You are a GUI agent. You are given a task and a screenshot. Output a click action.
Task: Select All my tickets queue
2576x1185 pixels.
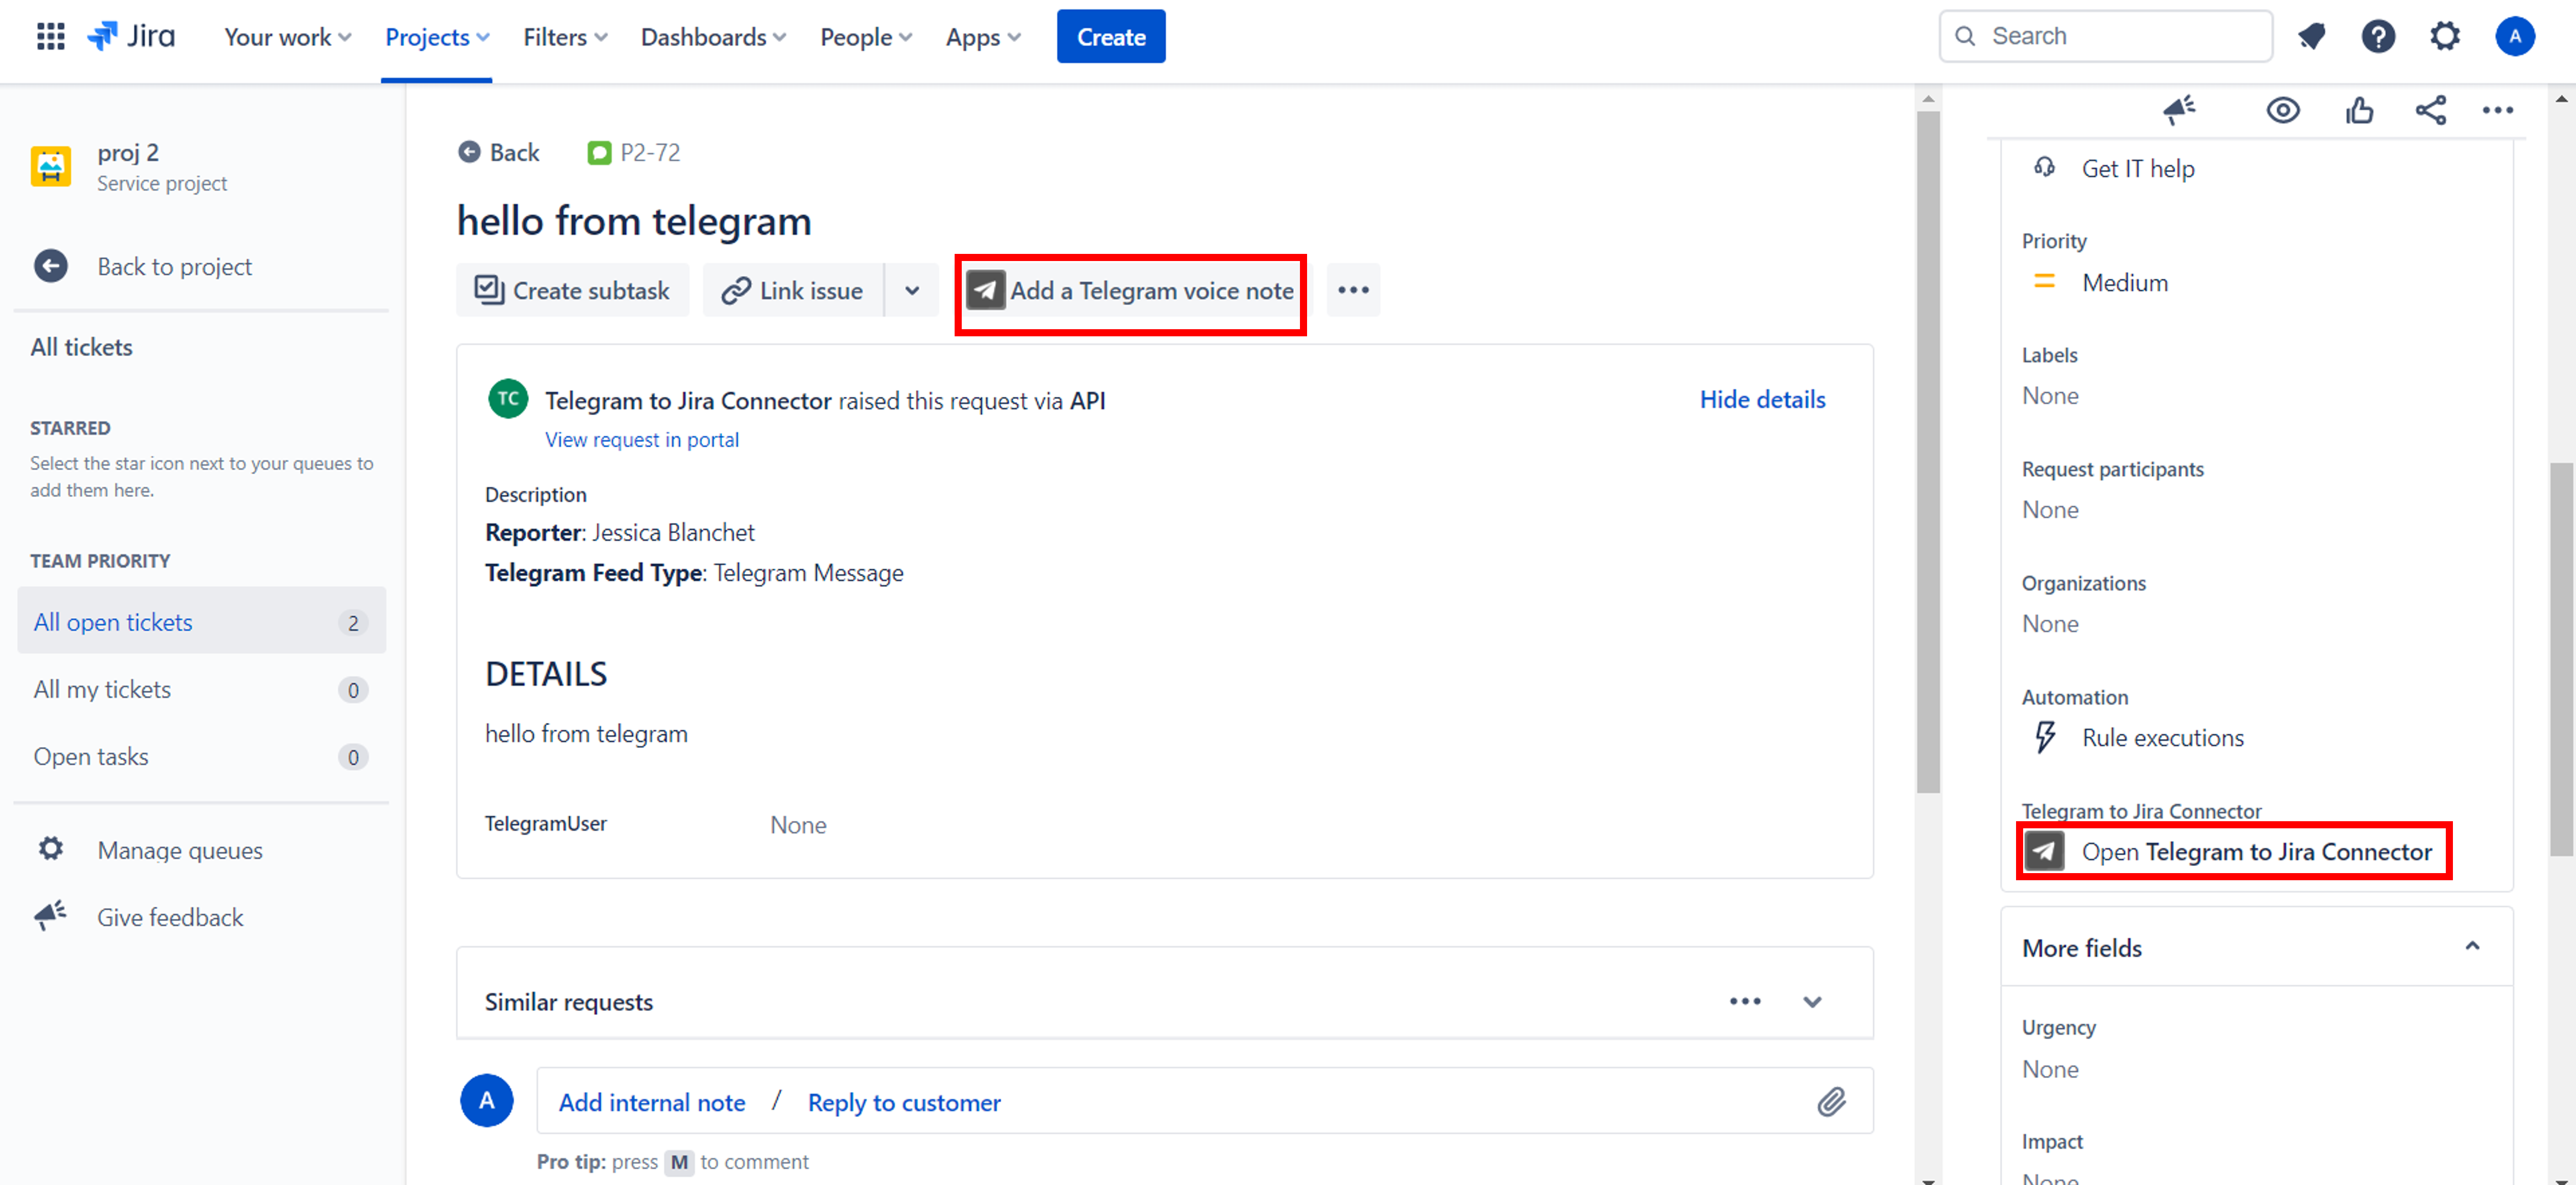point(102,689)
